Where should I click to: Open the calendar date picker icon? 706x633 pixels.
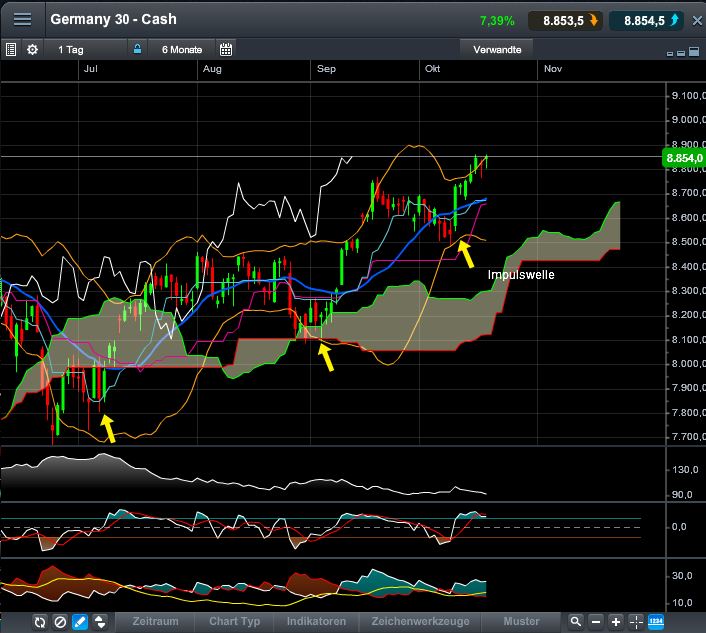pyautogui.click(x=226, y=50)
